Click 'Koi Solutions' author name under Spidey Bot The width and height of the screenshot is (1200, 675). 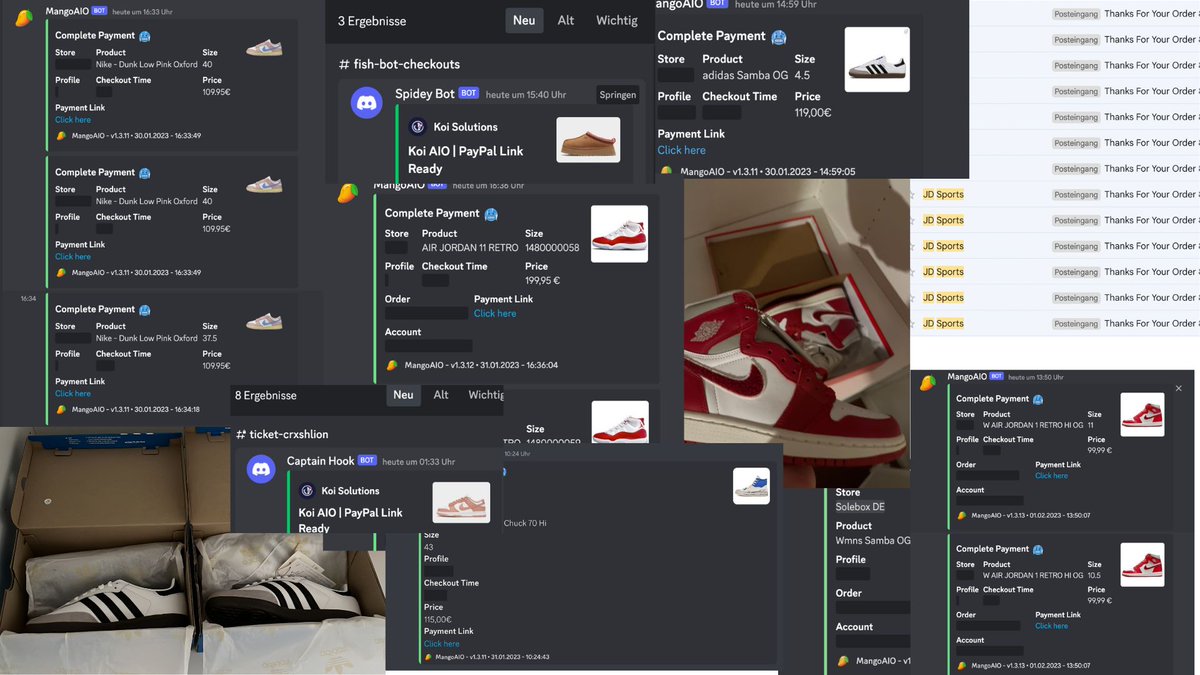click(x=465, y=127)
